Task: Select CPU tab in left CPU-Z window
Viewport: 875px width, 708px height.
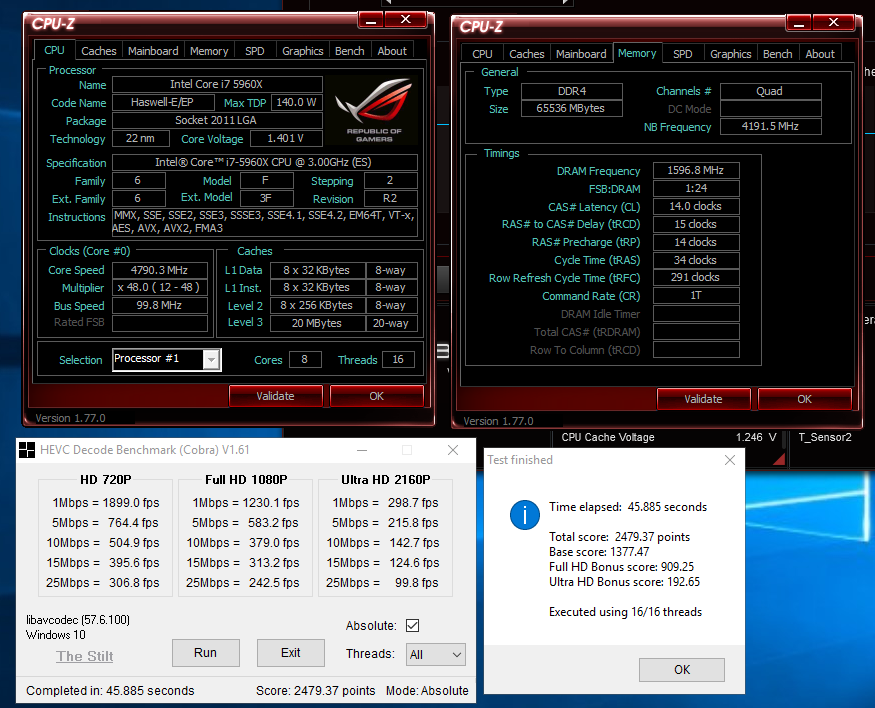Action: [x=54, y=50]
